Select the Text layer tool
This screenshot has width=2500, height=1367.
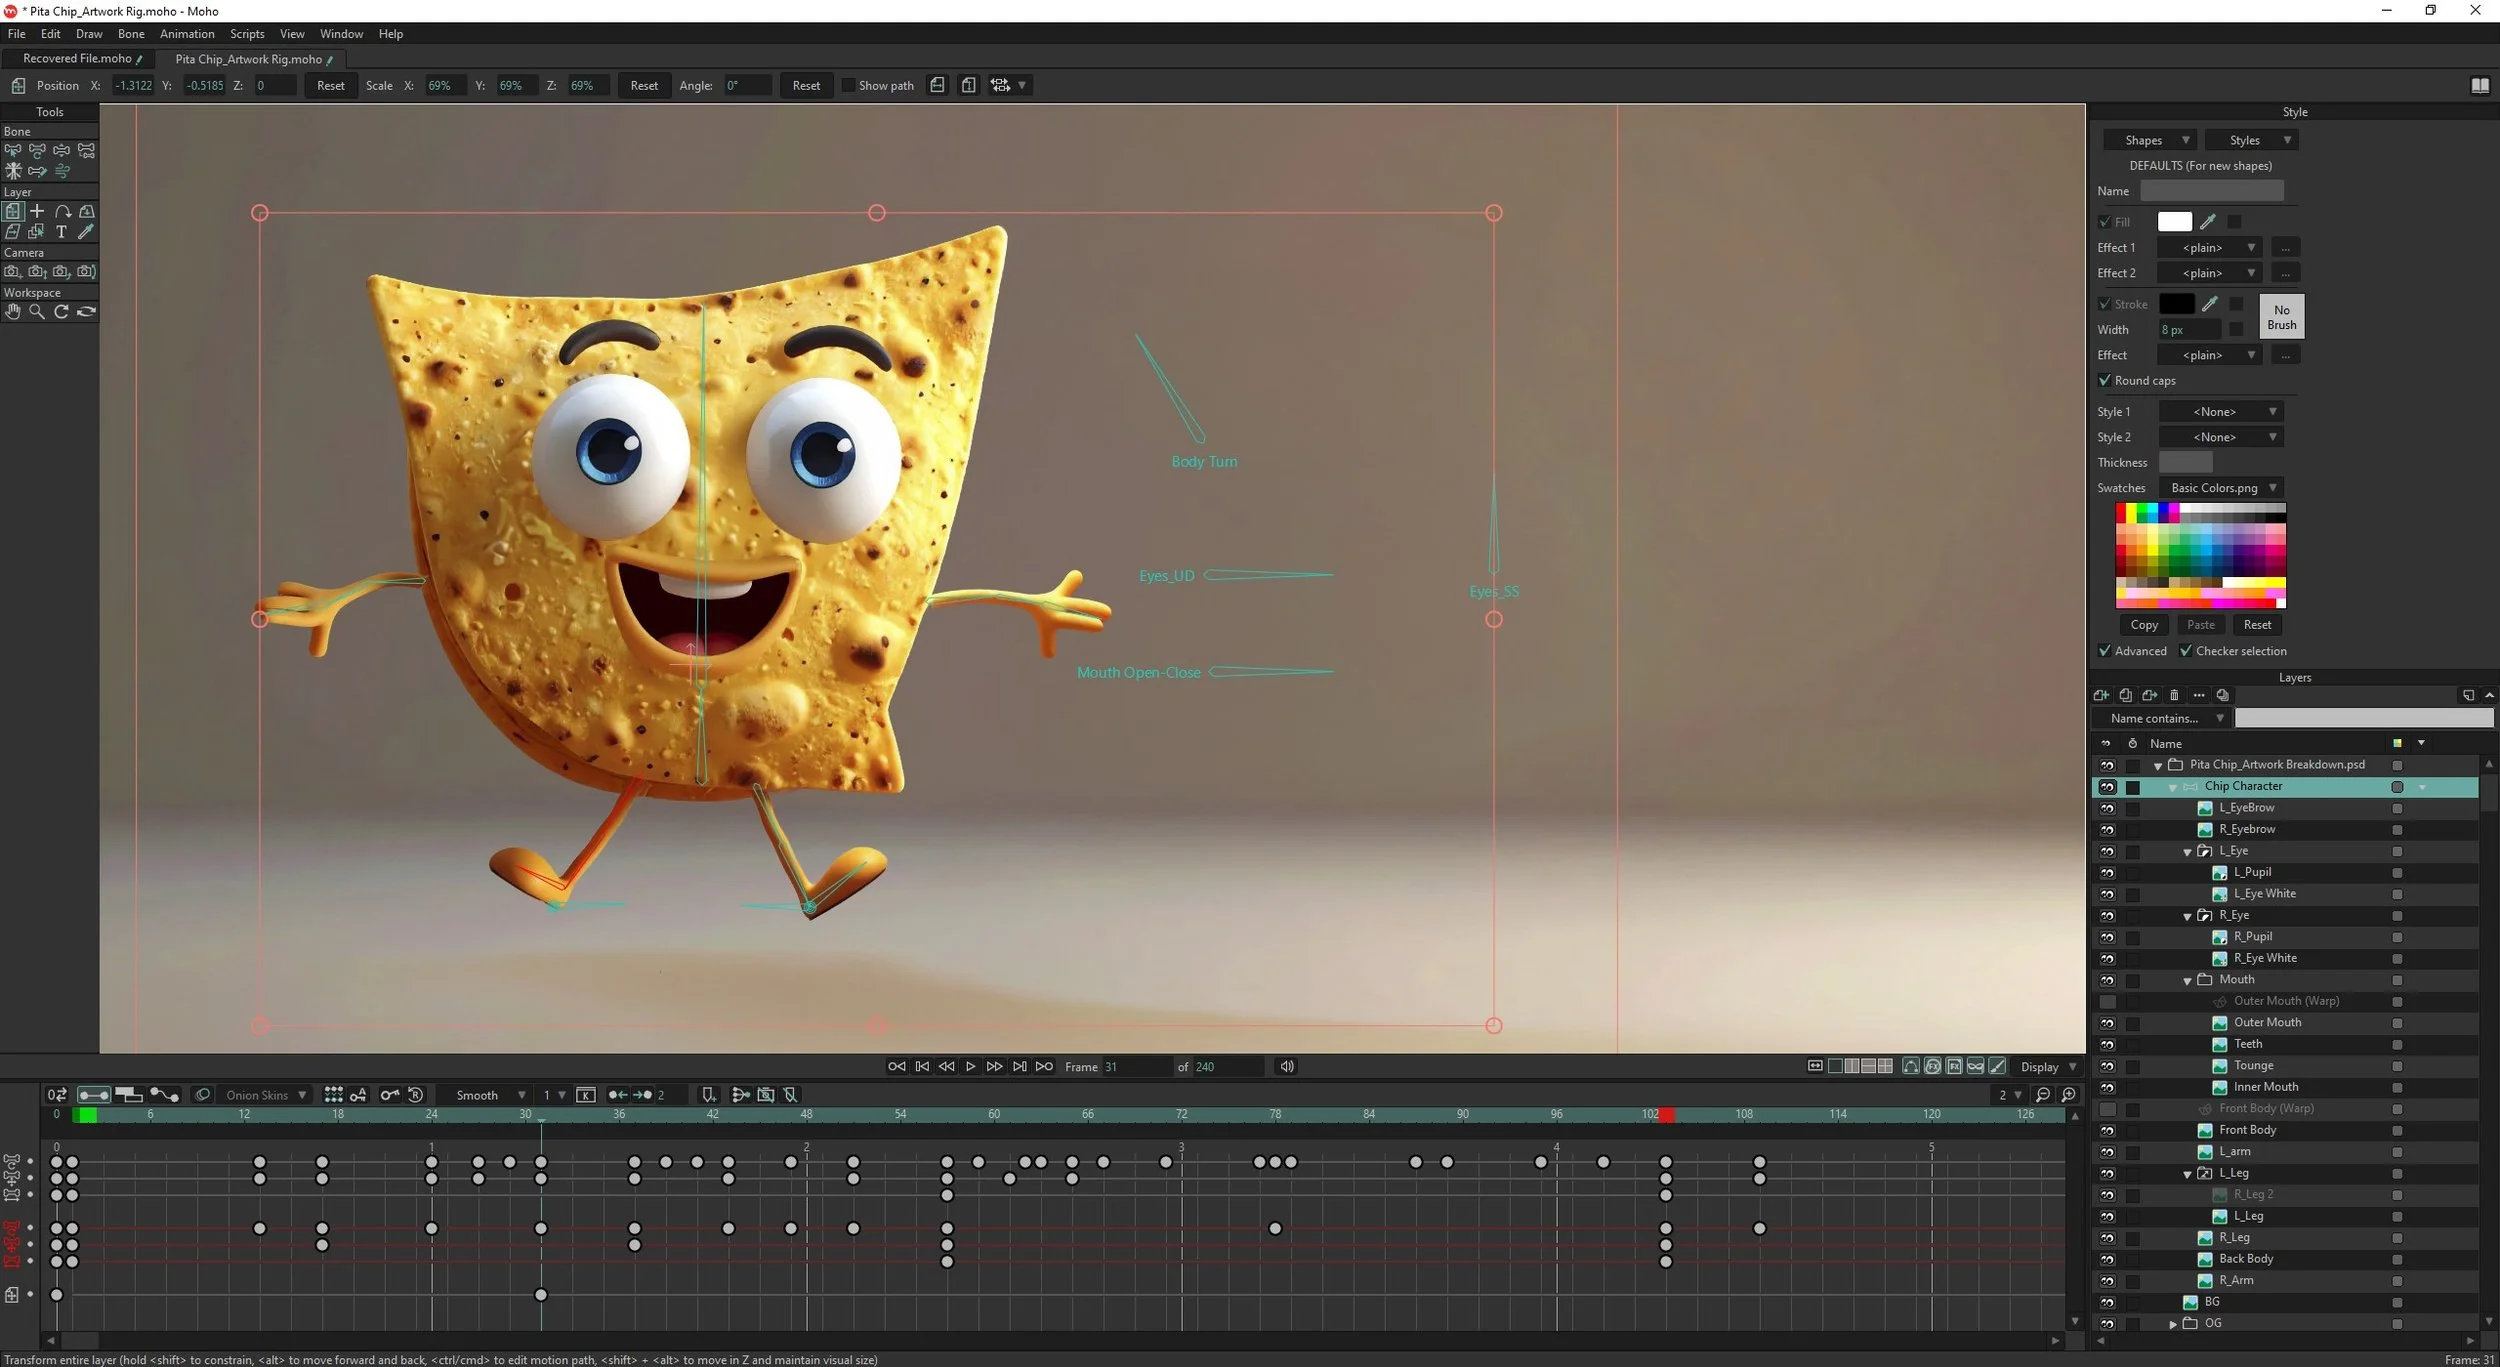pos(61,232)
